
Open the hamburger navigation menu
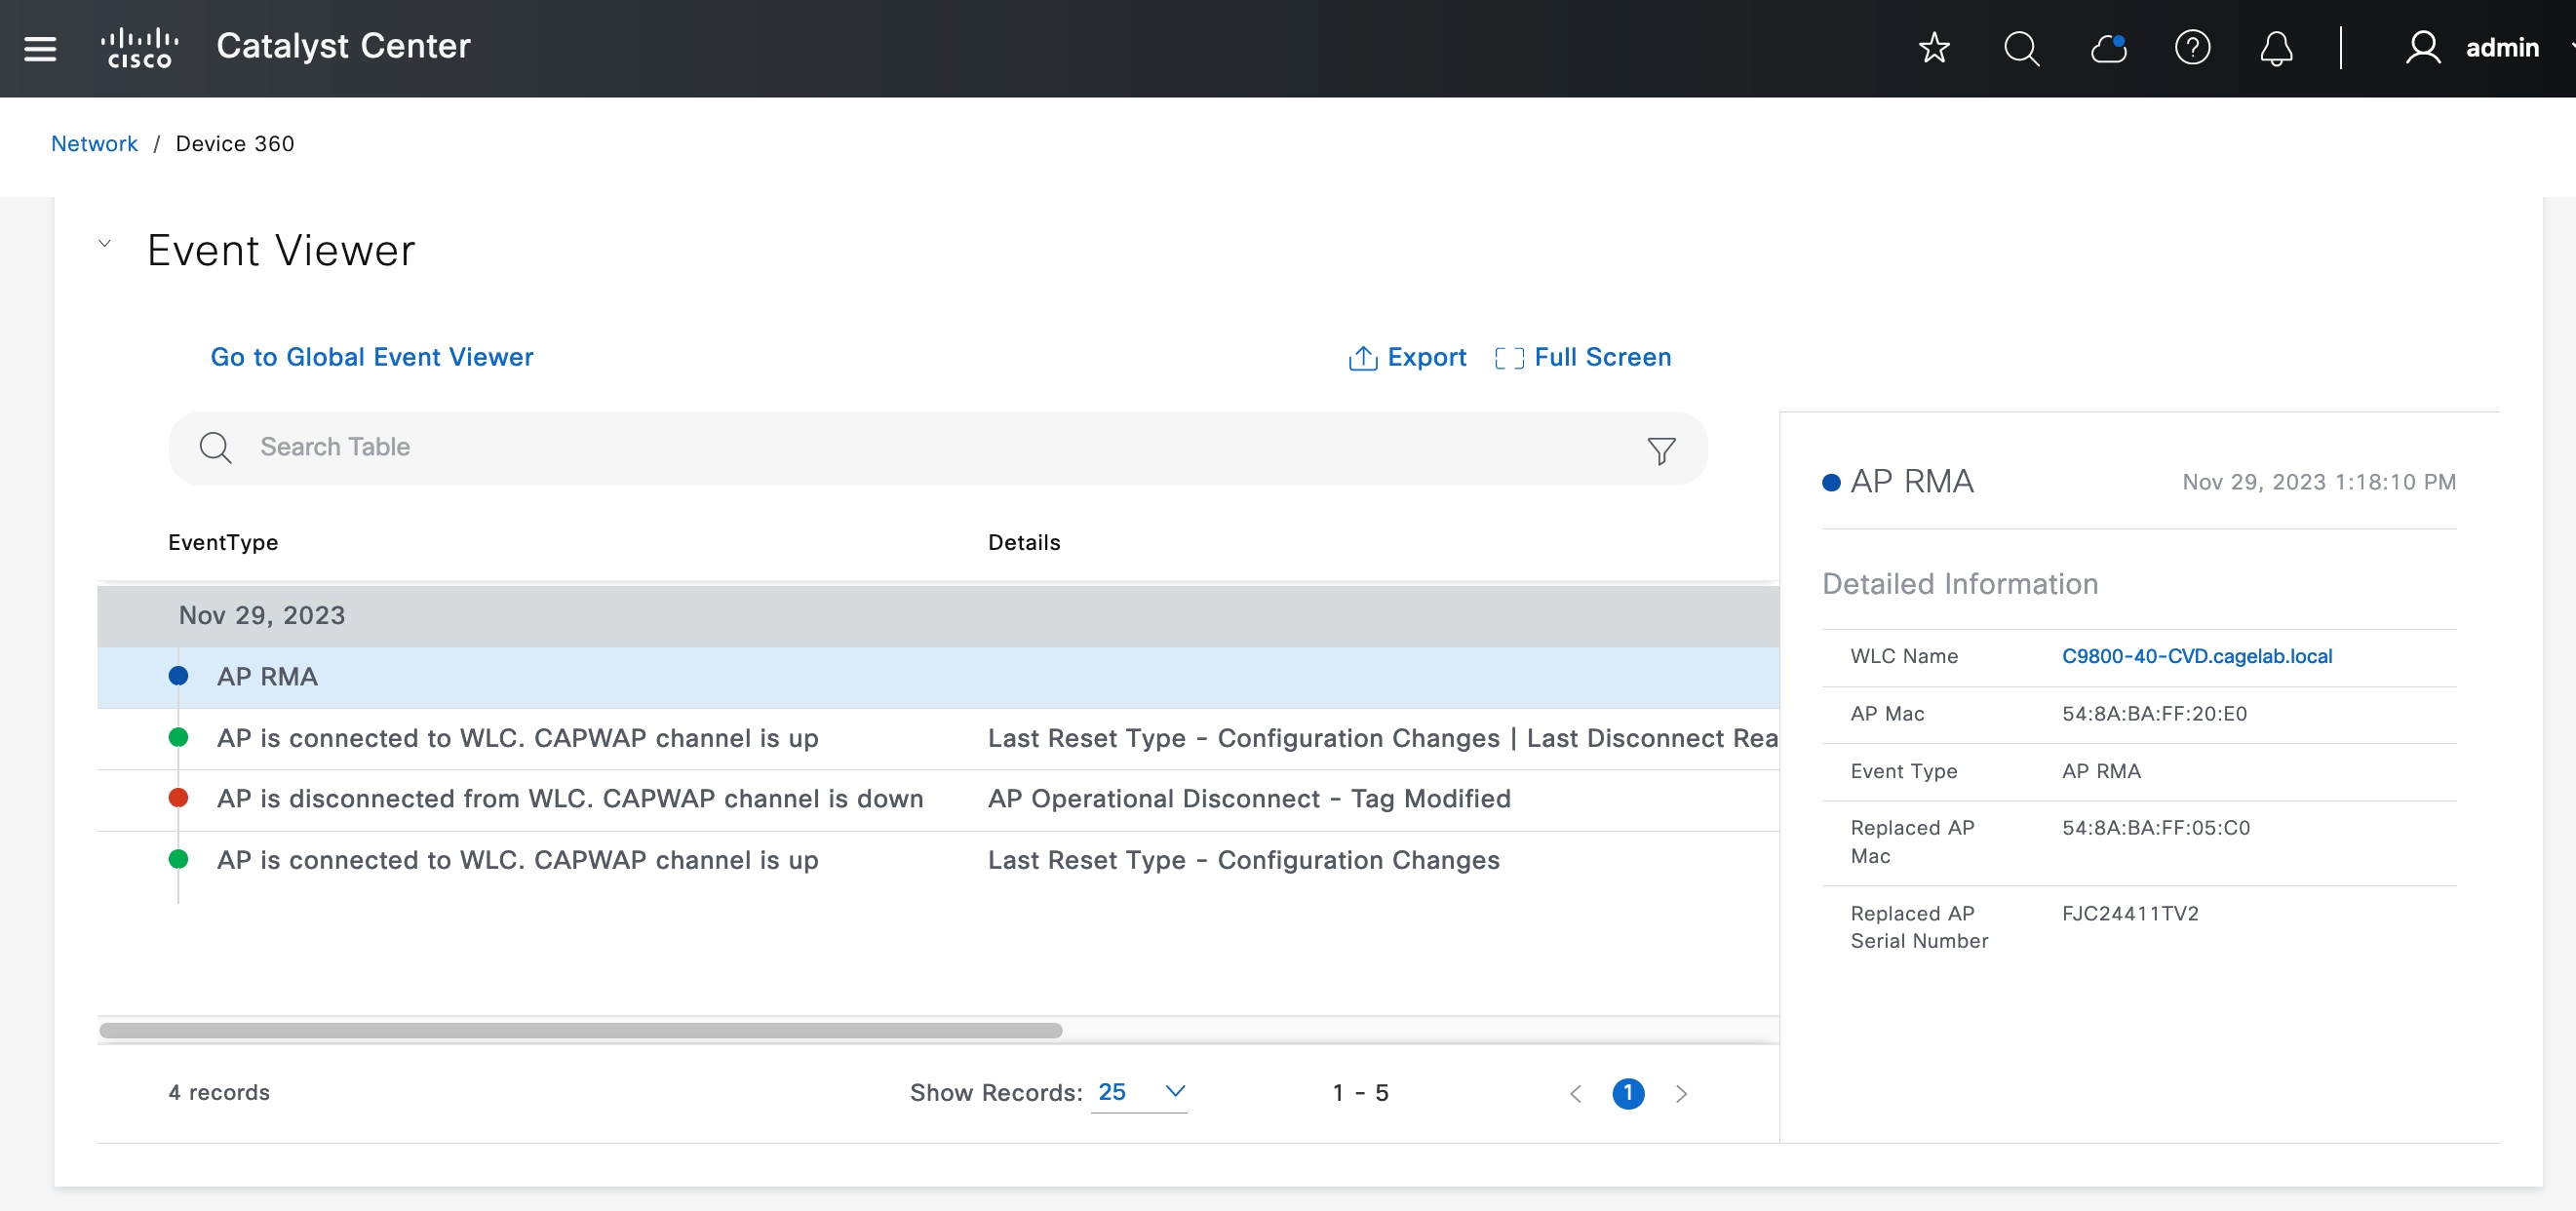40,48
